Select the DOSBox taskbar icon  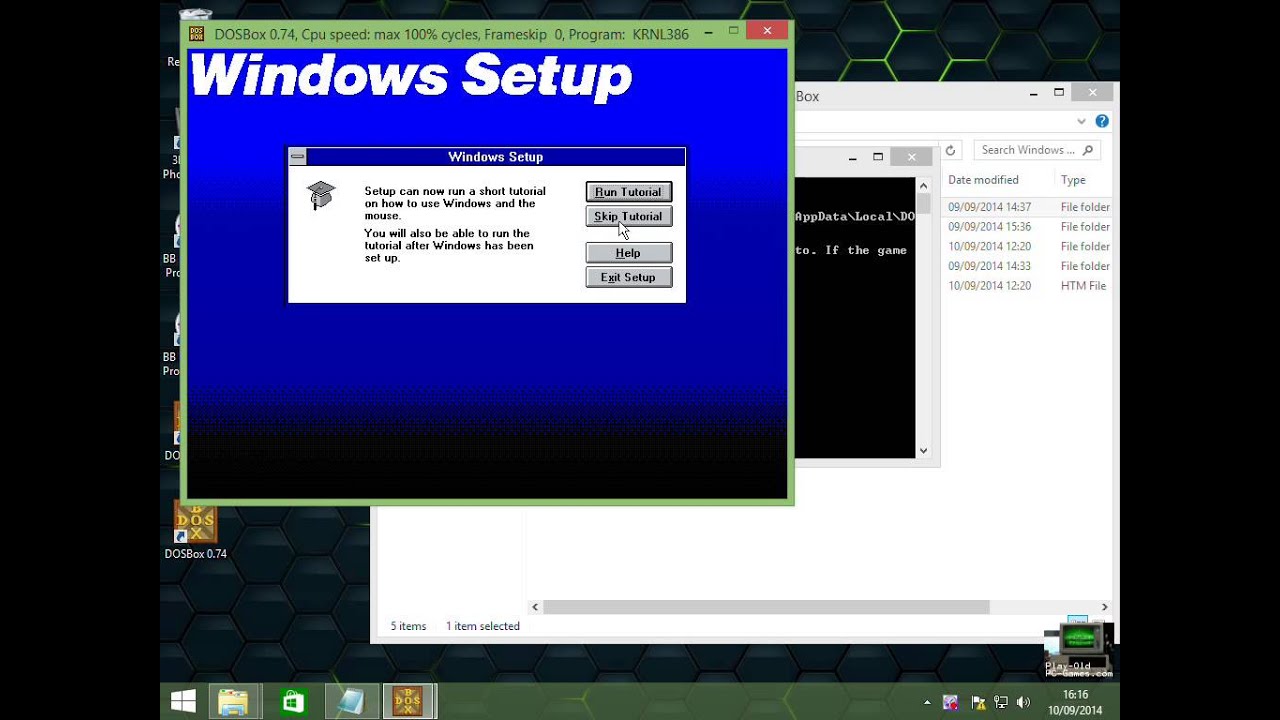(409, 701)
